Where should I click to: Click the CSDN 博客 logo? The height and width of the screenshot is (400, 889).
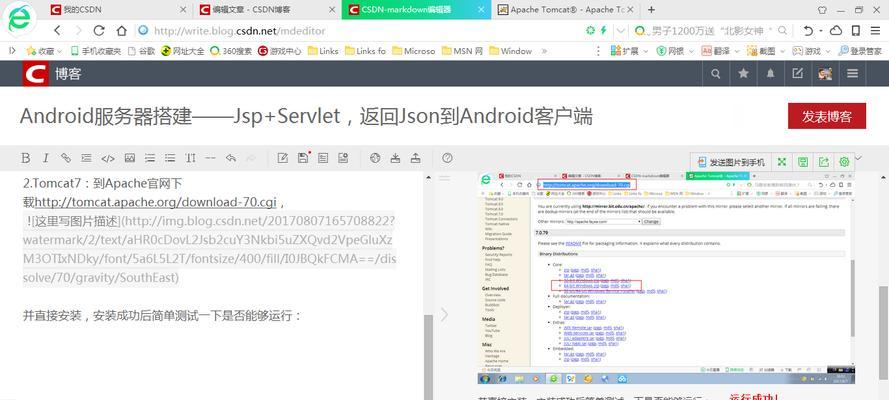[x=52, y=74]
